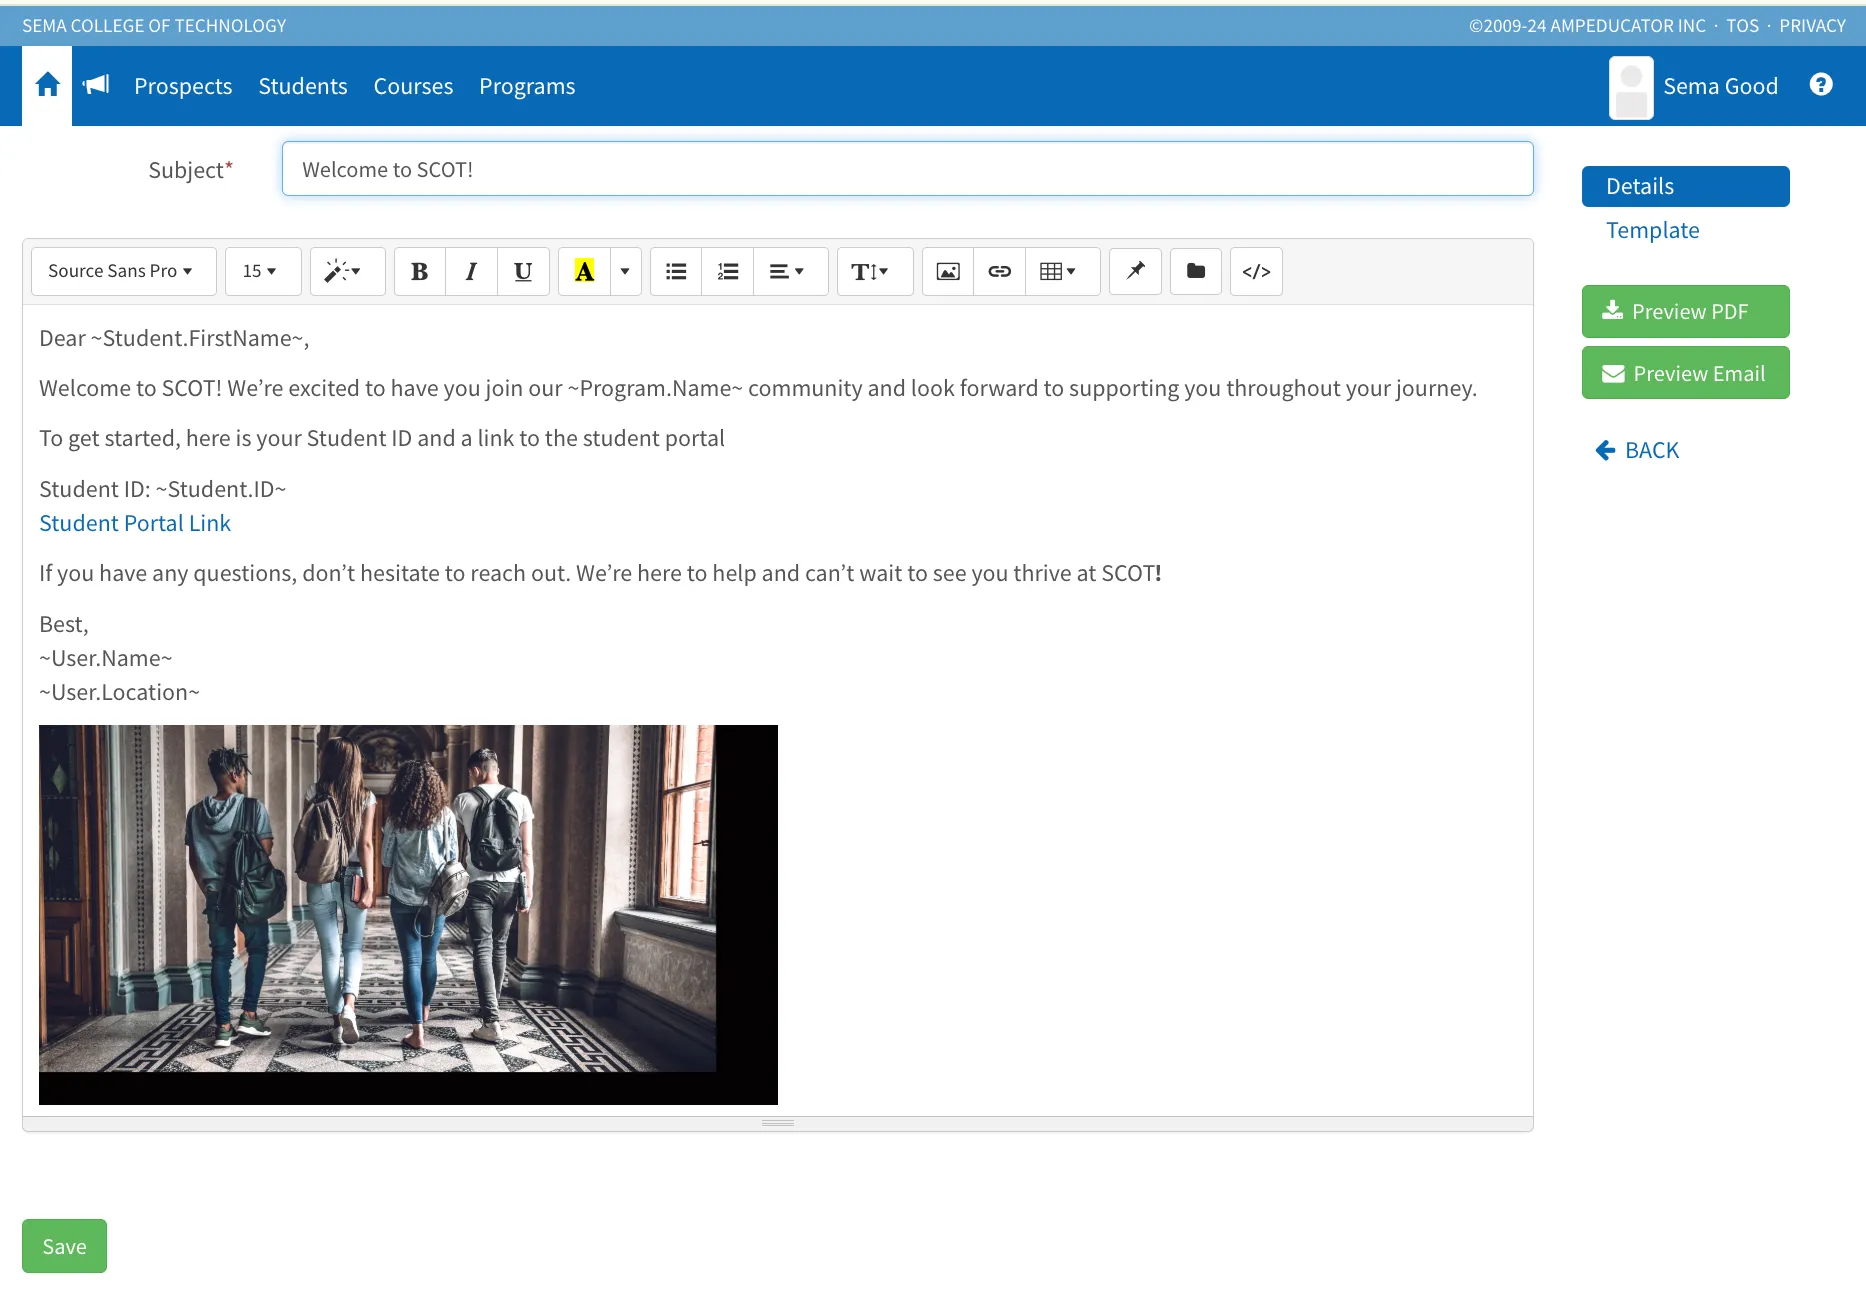The width and height of the screenshot is (1866, 1300).
Task: Apply yellow highlight text color button
Action: point(584,271)
